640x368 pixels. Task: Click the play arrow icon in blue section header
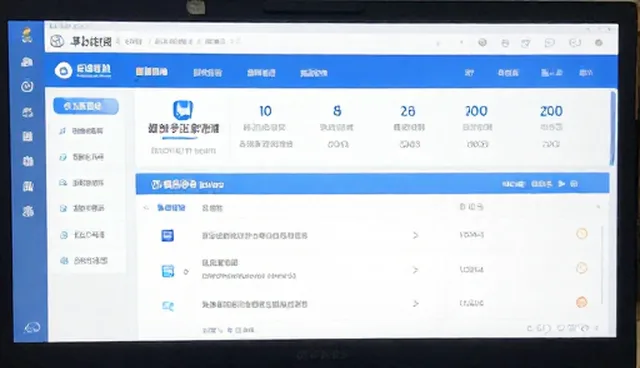(562, 184)
